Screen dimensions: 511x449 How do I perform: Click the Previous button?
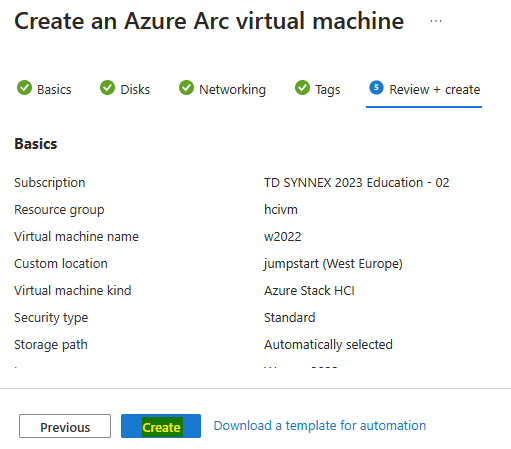(65, 426)
